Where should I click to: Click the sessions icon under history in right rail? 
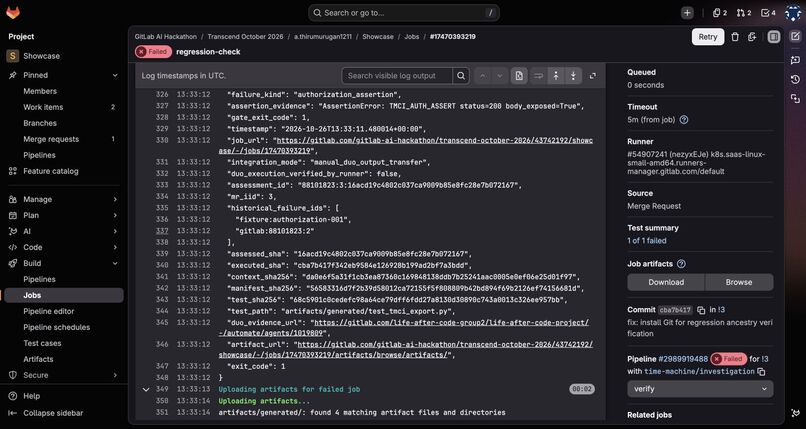[x=795, y=98]
